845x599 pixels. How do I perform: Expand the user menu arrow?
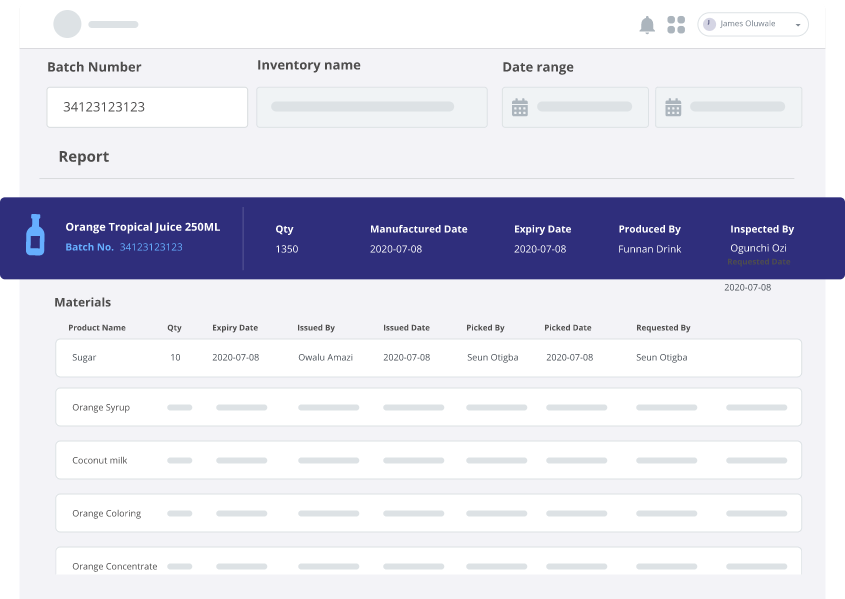[x=797, y=25]
